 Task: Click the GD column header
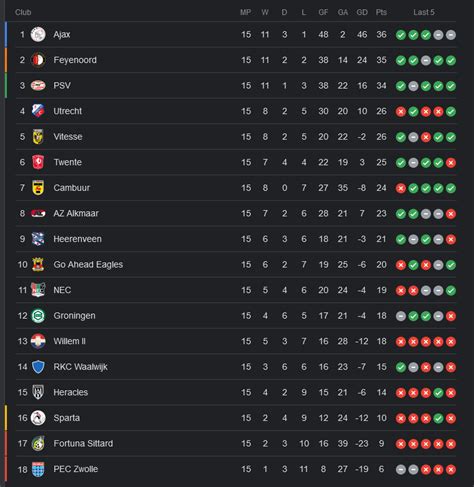click(362, 12)
